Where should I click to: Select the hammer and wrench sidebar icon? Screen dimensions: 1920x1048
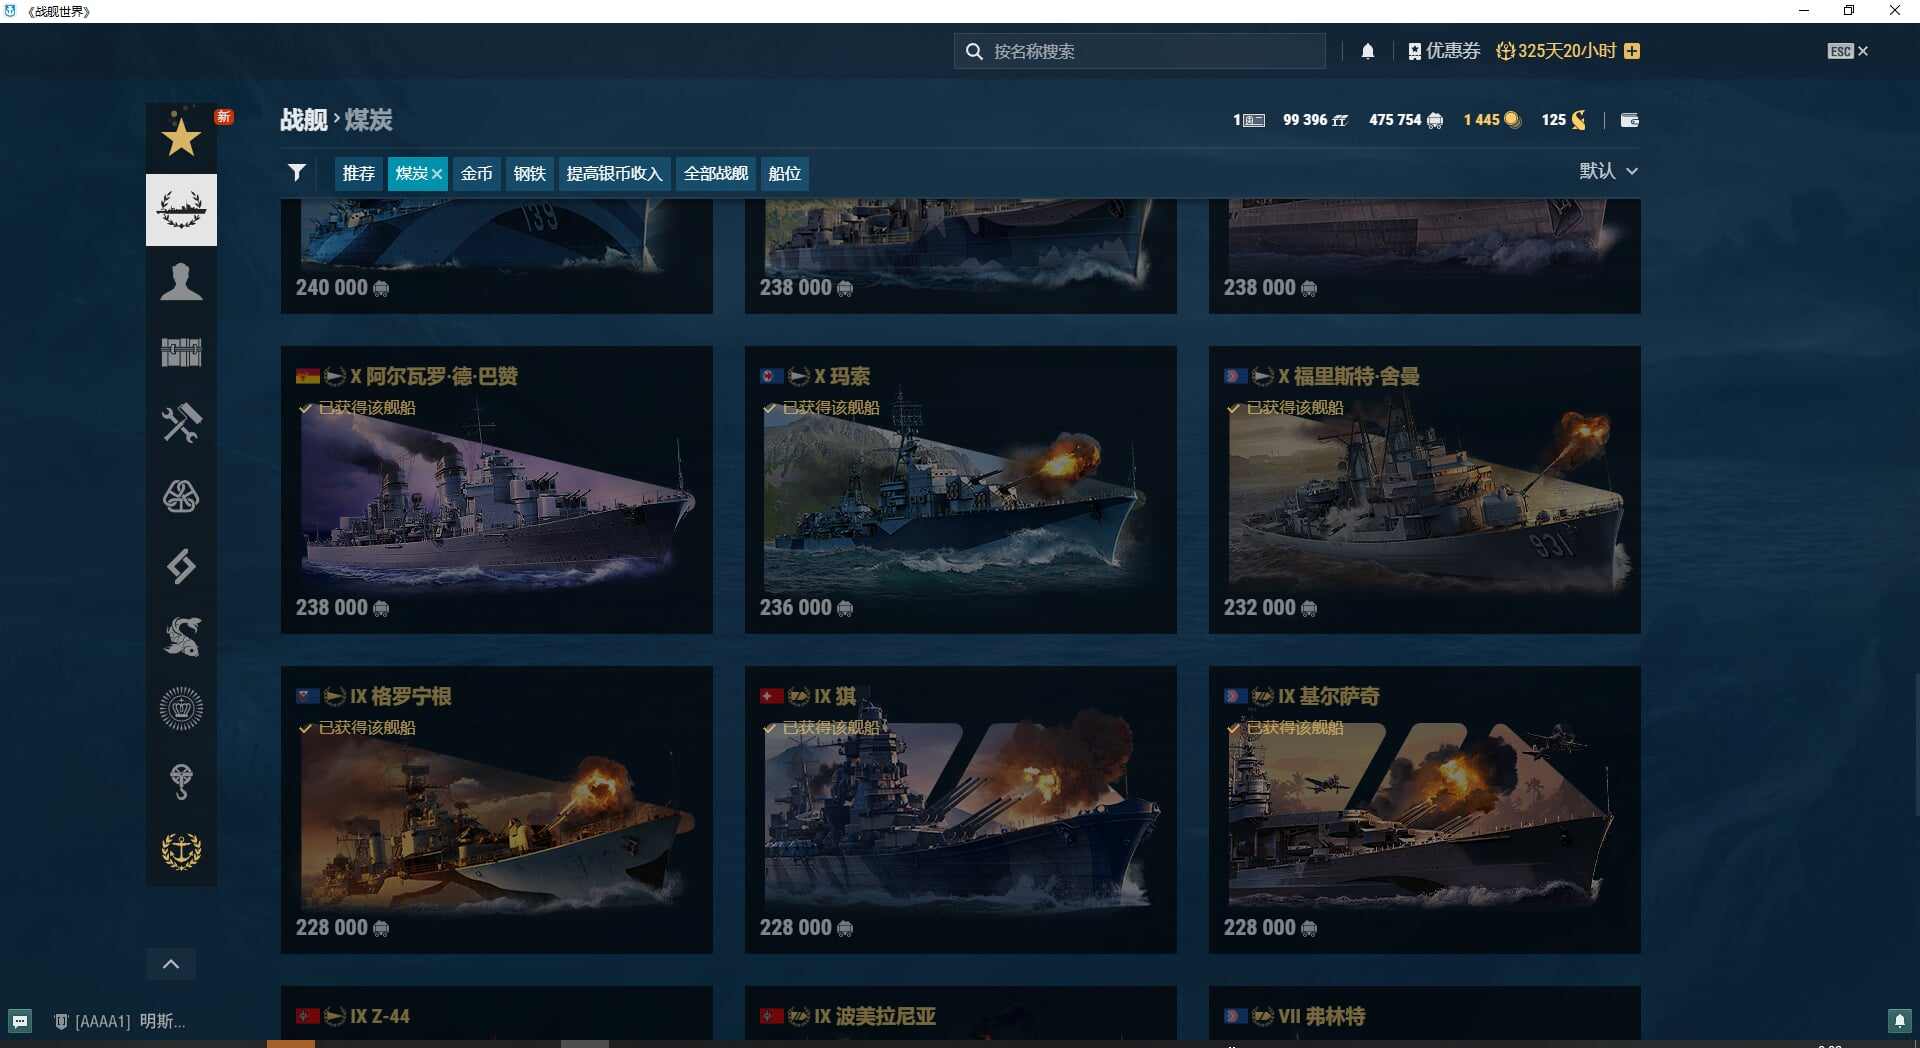(x=181, y=423)
